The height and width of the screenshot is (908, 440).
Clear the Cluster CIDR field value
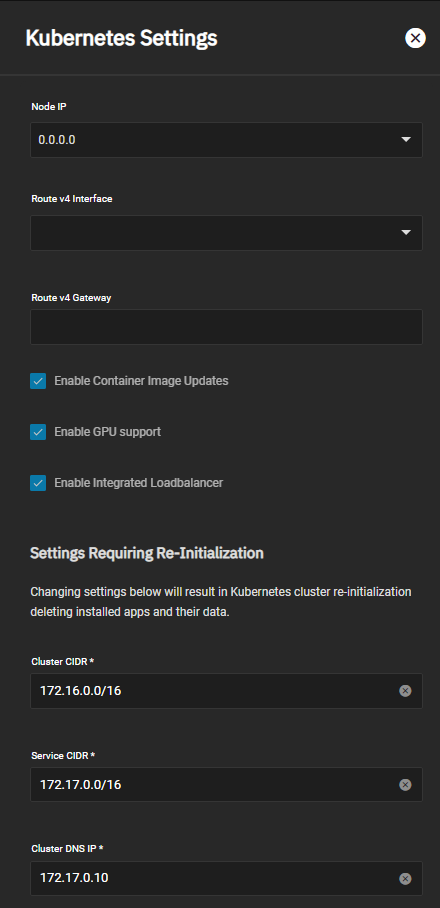pyautogui.click(x=405, y=690)
